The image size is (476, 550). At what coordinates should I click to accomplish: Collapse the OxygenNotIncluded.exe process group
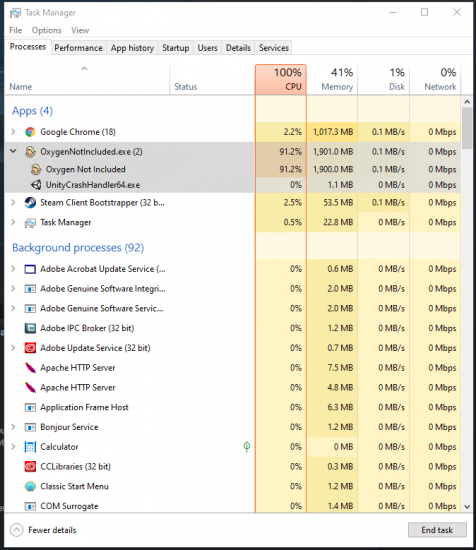(x=13, y=151)
